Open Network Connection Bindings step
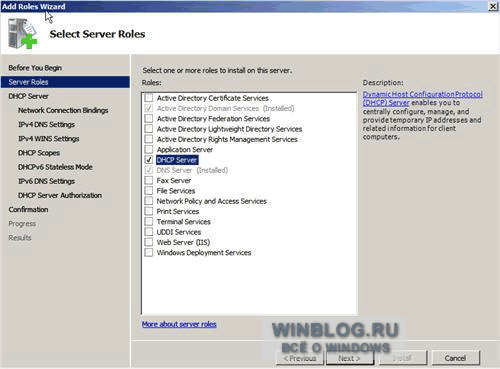Screen dimensions: 500x369 click(63, 110)
